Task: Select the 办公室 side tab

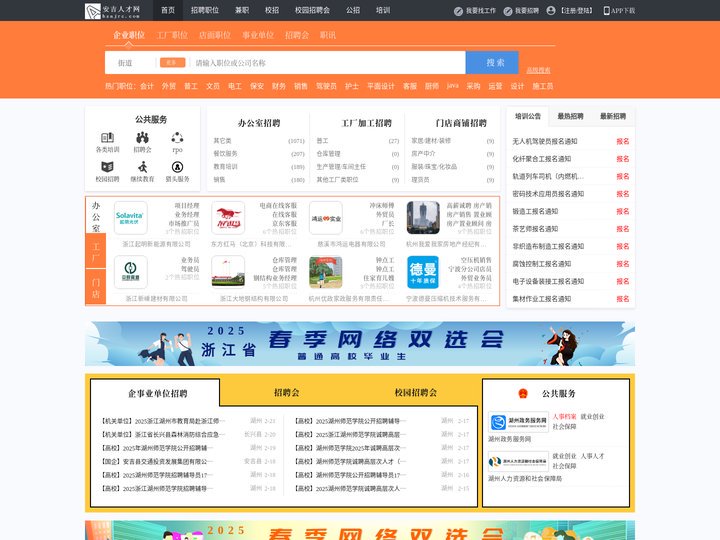Action: pos(96,216)
